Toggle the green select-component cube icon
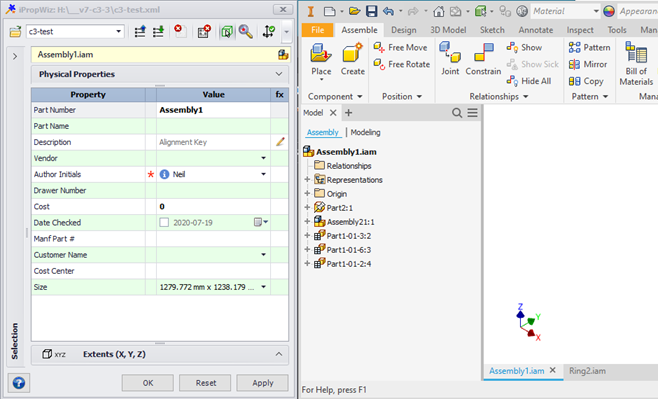Image resolution: width=658 pixels, height=399 pixels. click(x=227, y=31)
